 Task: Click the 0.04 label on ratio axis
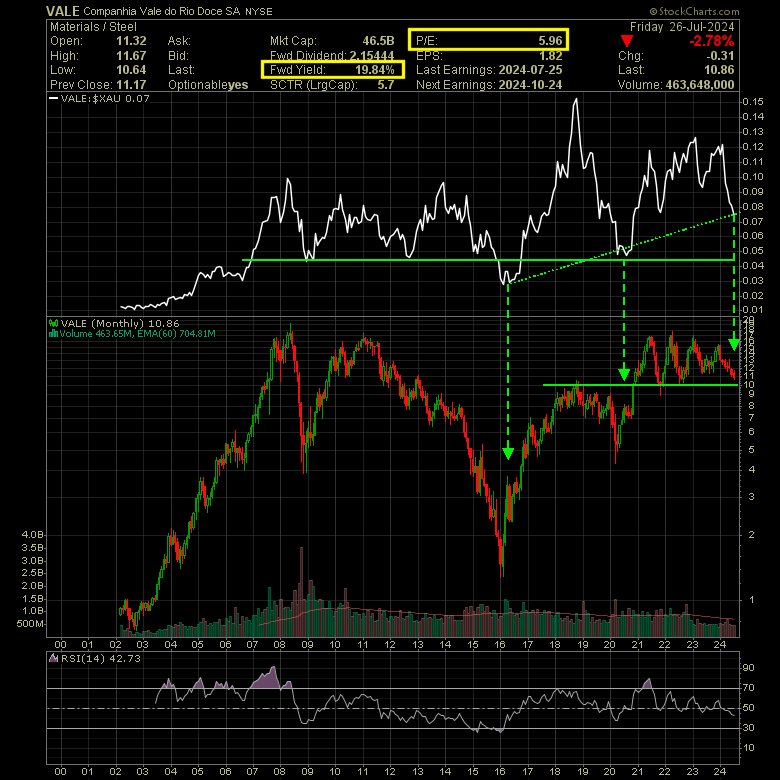pyautogui.click(x=753, y=266)
